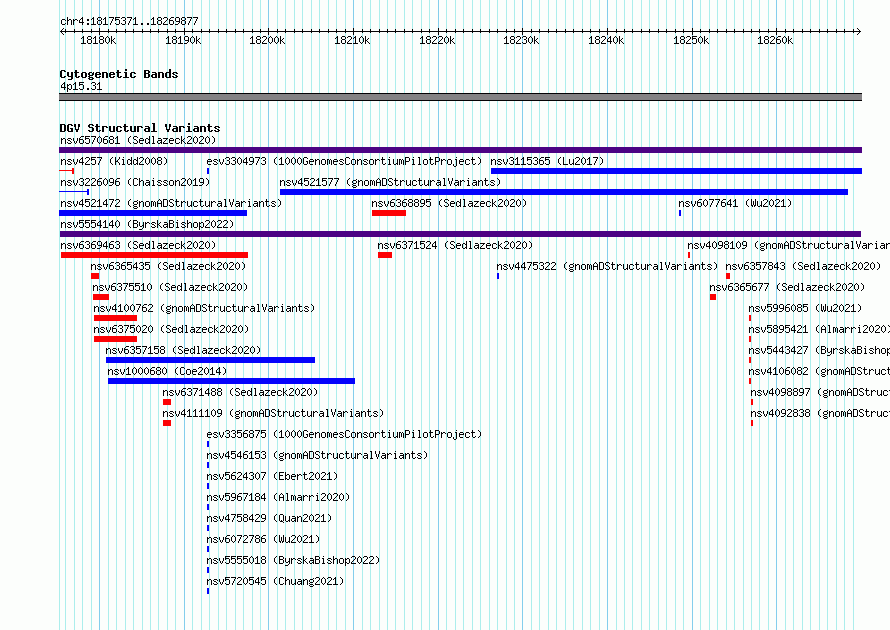Select nsv6371524 (Sedlazeck2020) label

coord(455,245)
